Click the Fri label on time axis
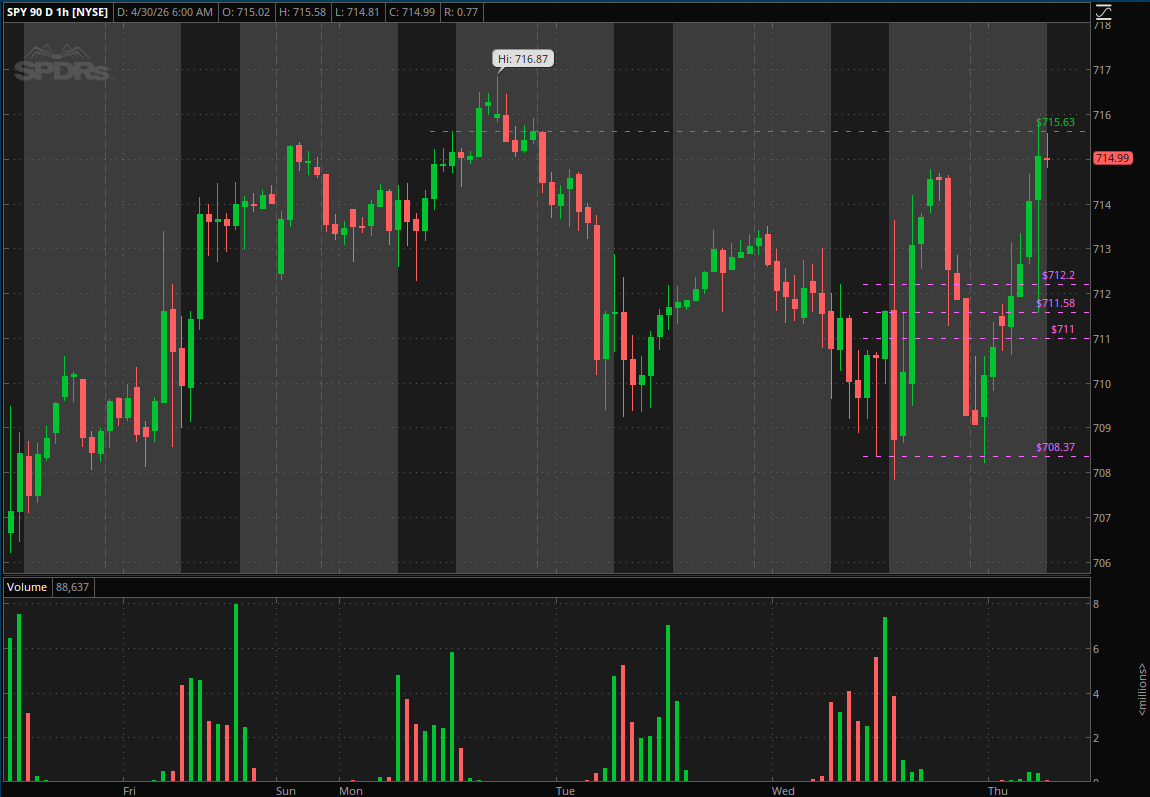The height and width of the screenshot is (797, 1150). click(129, 790)
